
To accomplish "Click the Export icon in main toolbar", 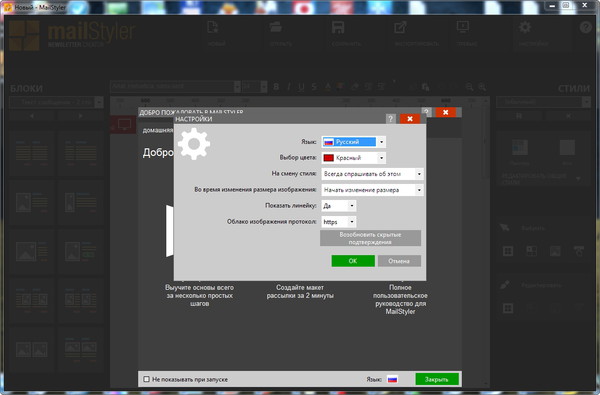I will pos(400,28).
